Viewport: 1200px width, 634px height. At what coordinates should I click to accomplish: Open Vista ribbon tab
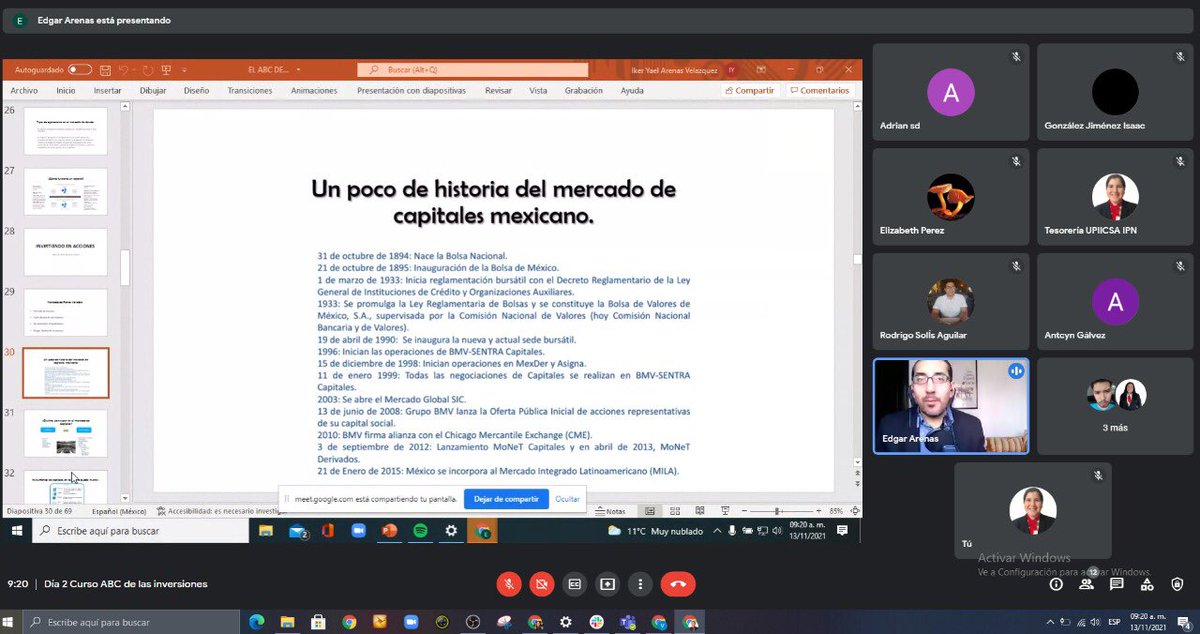point(538,90)
